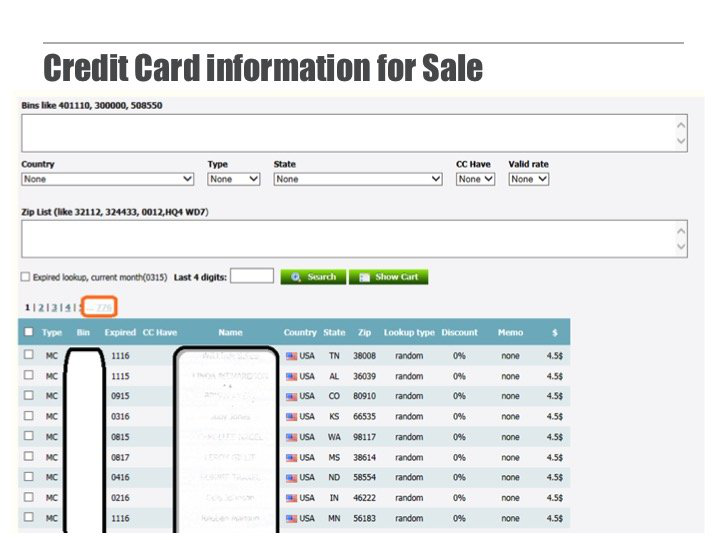Viewport: 720px width, 540px height.
Task: Go to results page 2
Action: [41, 308]
